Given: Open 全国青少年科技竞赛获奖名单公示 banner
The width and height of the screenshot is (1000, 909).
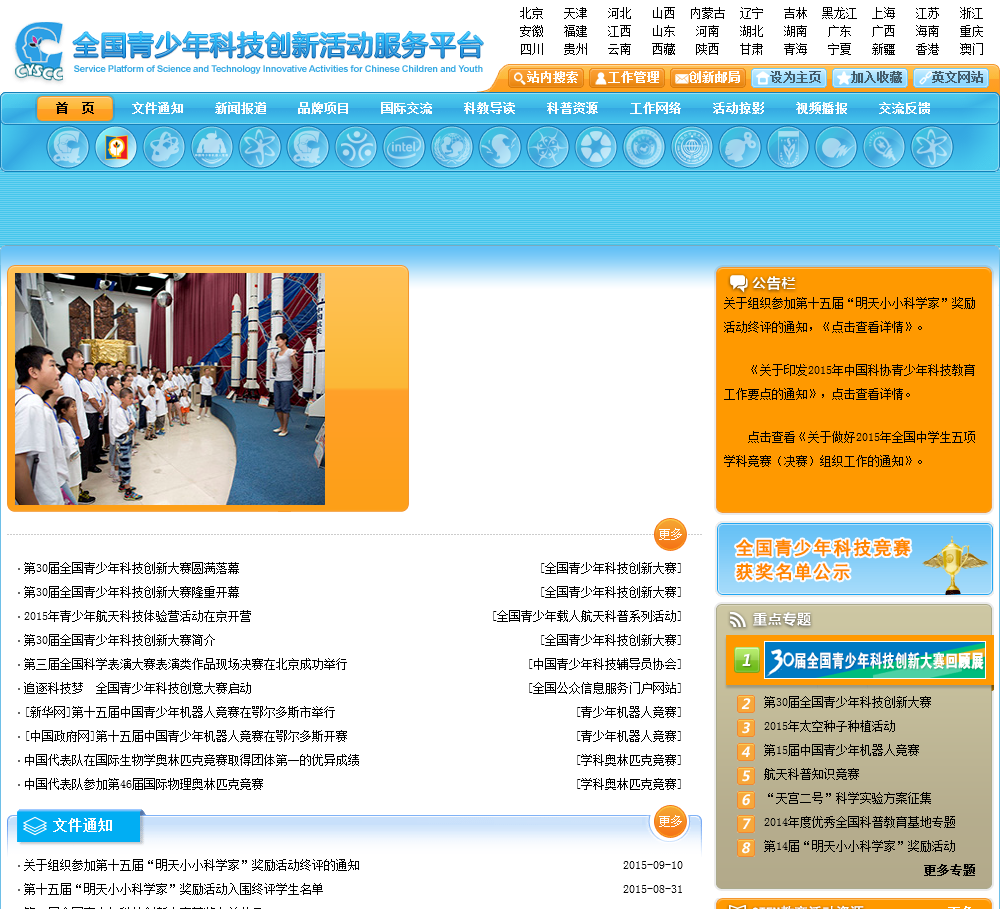Looking at the screenshot, I should click(x=855, y=559).
